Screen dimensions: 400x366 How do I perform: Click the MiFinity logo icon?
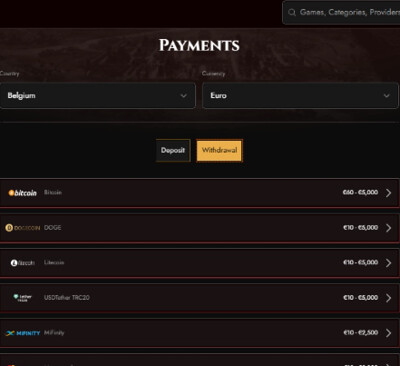23,333
